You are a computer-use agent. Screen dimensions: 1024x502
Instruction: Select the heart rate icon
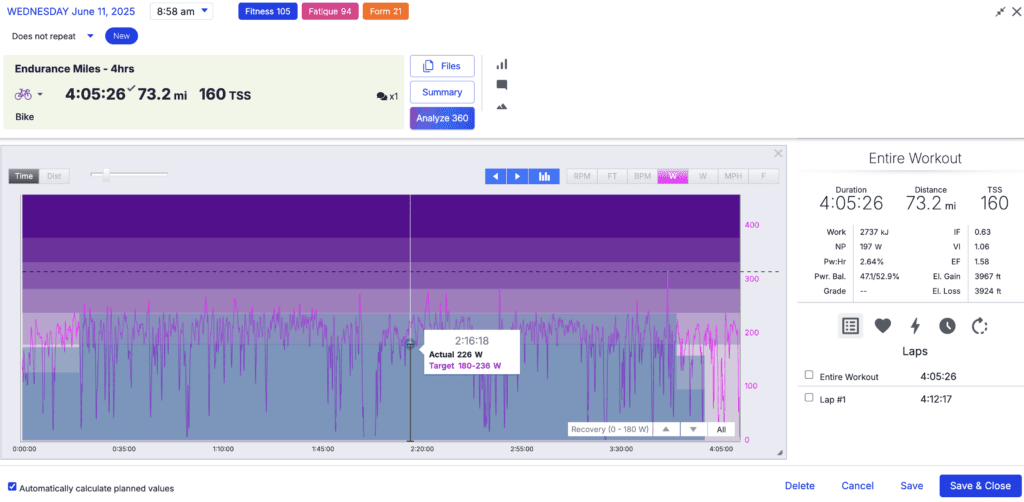[883, 326]
